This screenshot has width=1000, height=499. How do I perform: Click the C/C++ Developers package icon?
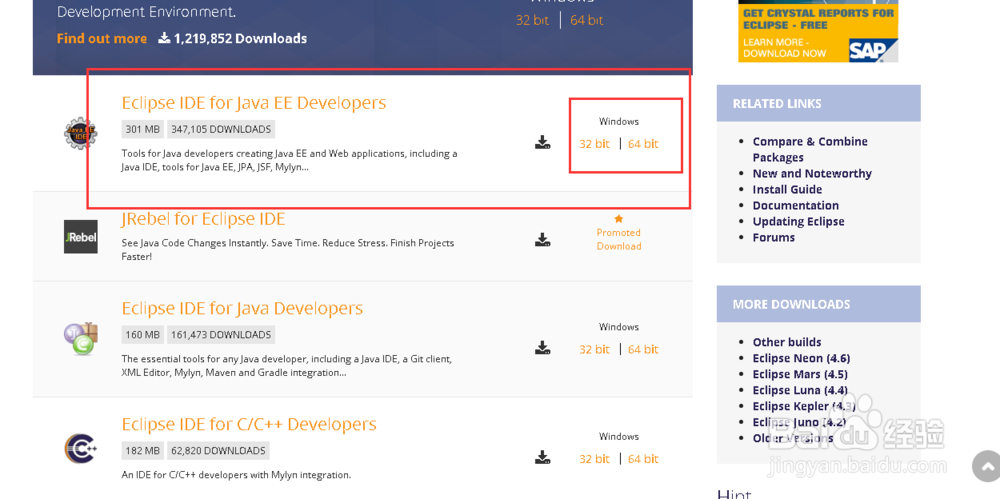click(x=80, y=448)
